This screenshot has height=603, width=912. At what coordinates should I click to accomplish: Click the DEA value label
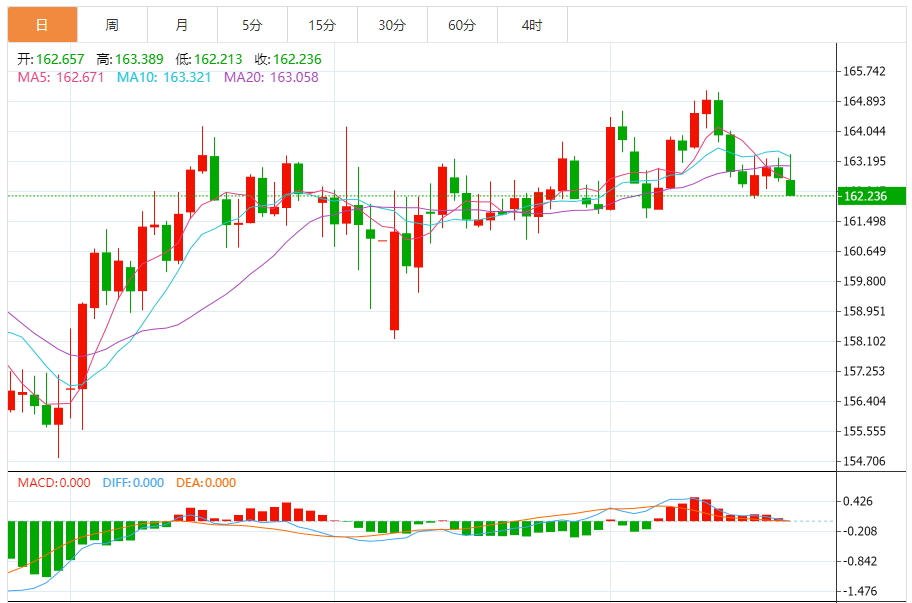206,483
